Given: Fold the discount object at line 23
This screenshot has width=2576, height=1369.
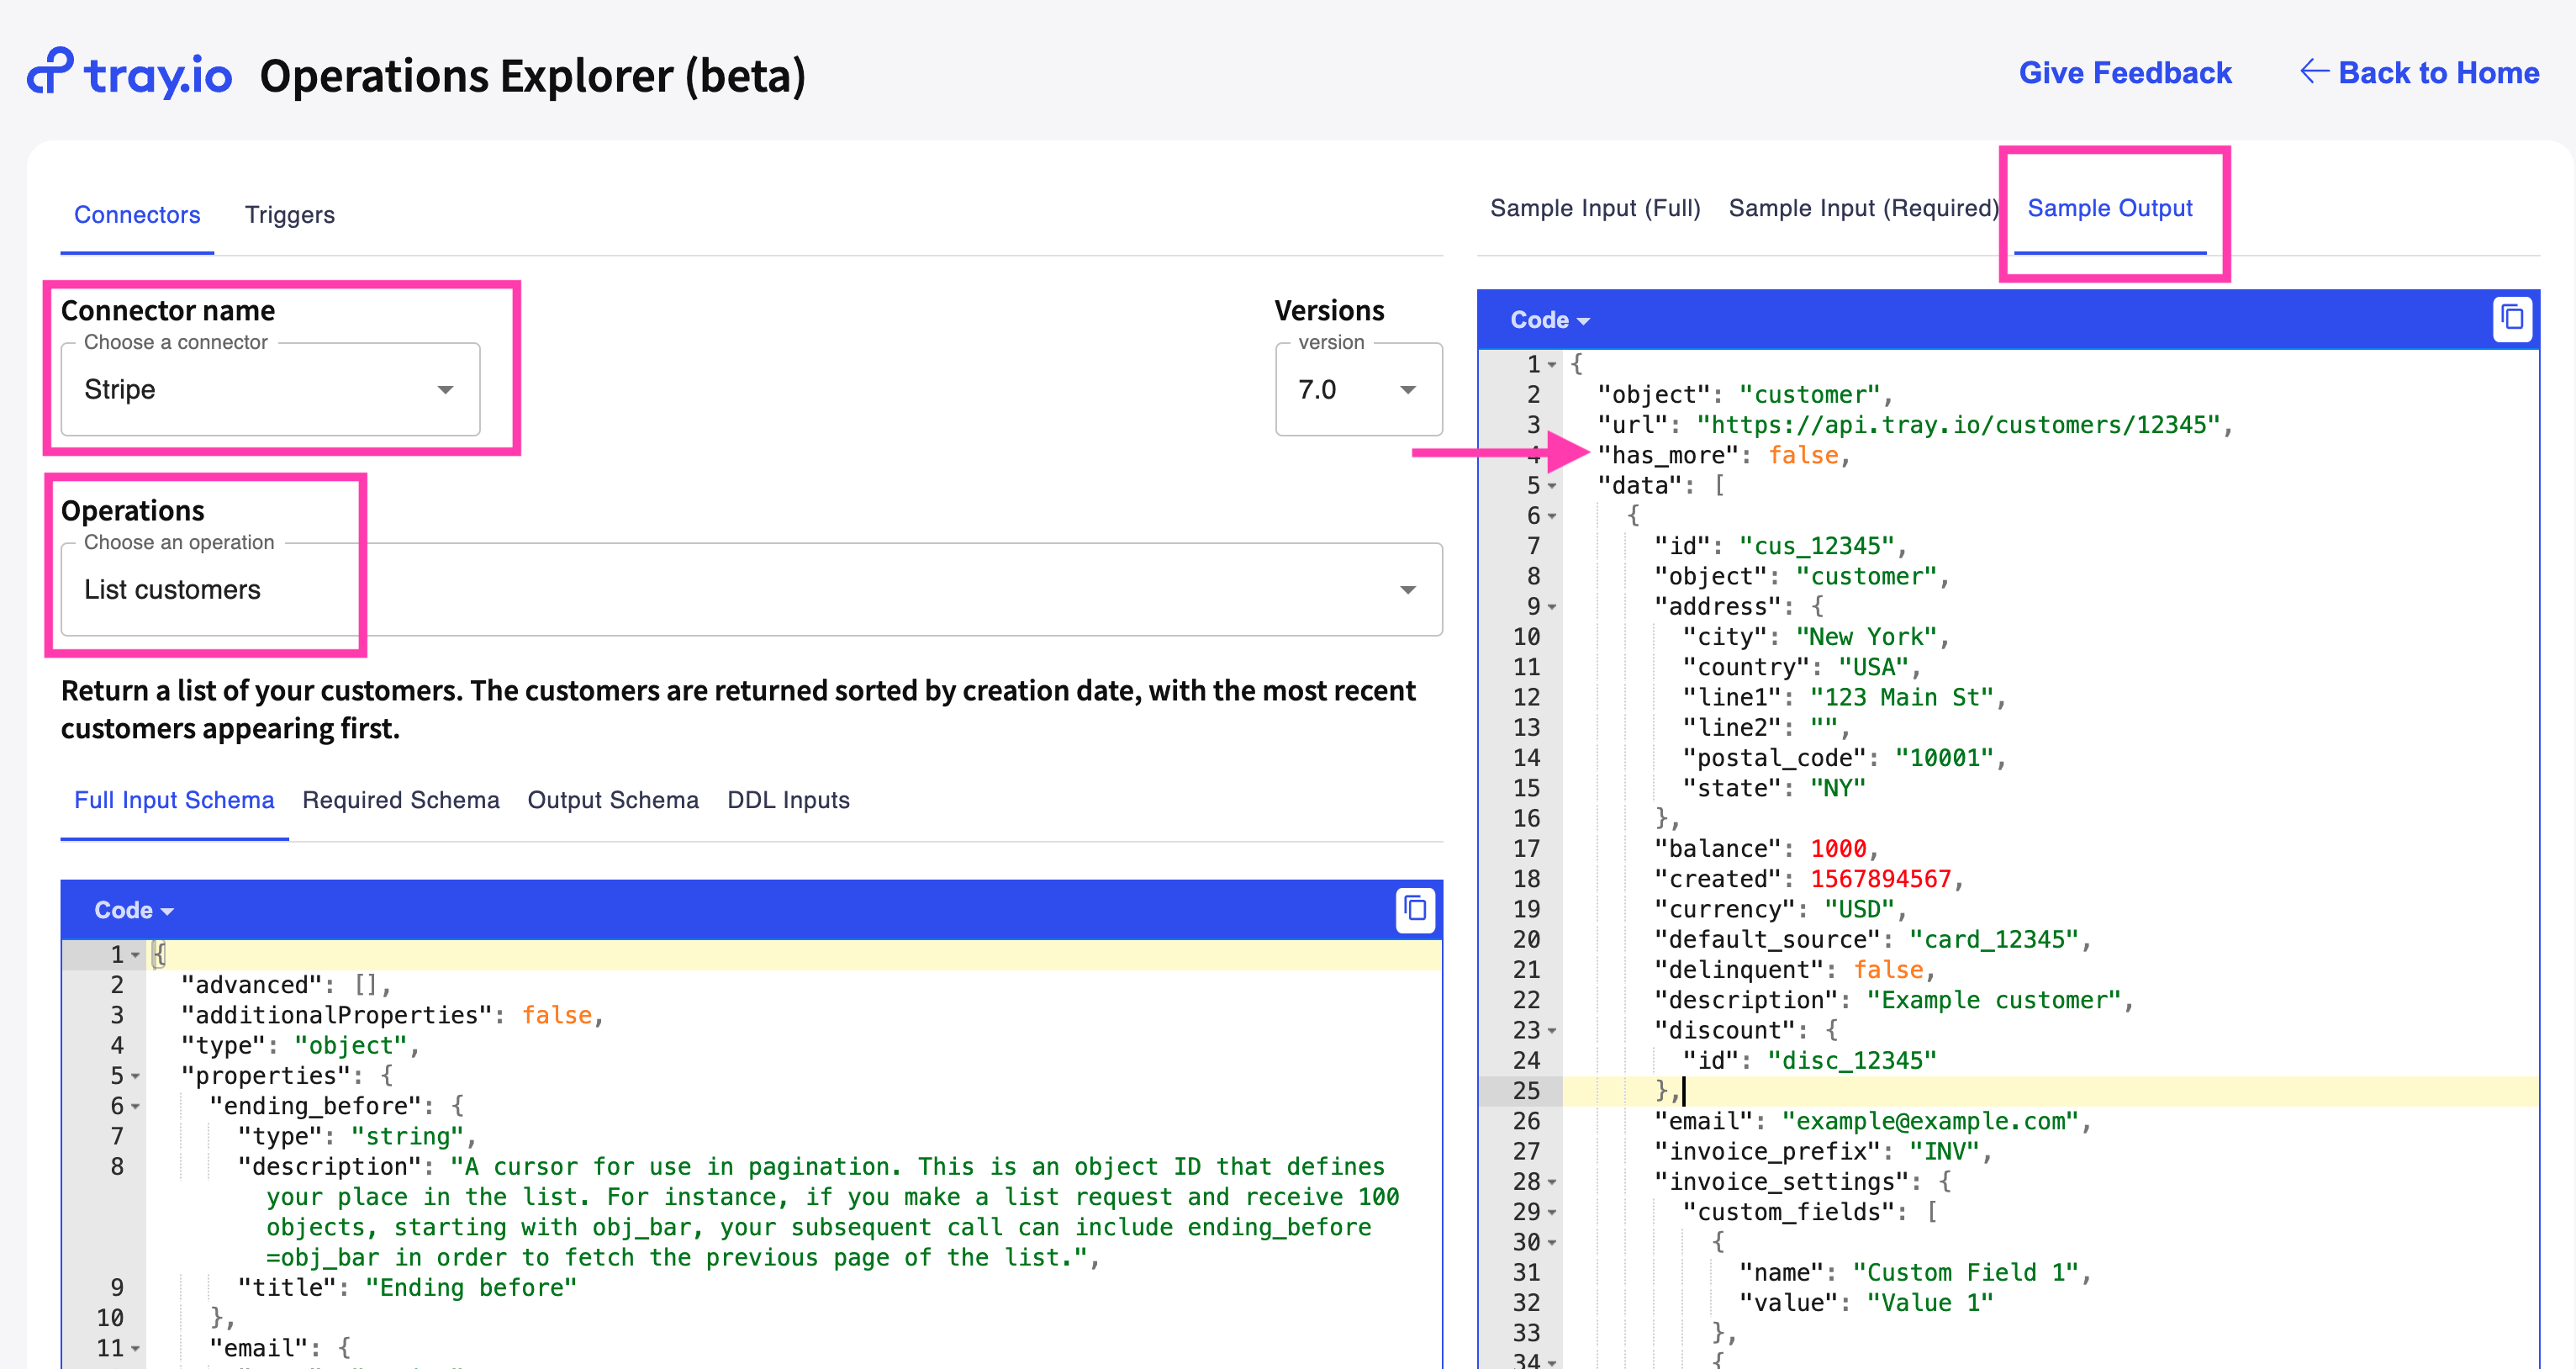Looking at the screenshot, I should pyautogui.click(x=1552, y=1031).
